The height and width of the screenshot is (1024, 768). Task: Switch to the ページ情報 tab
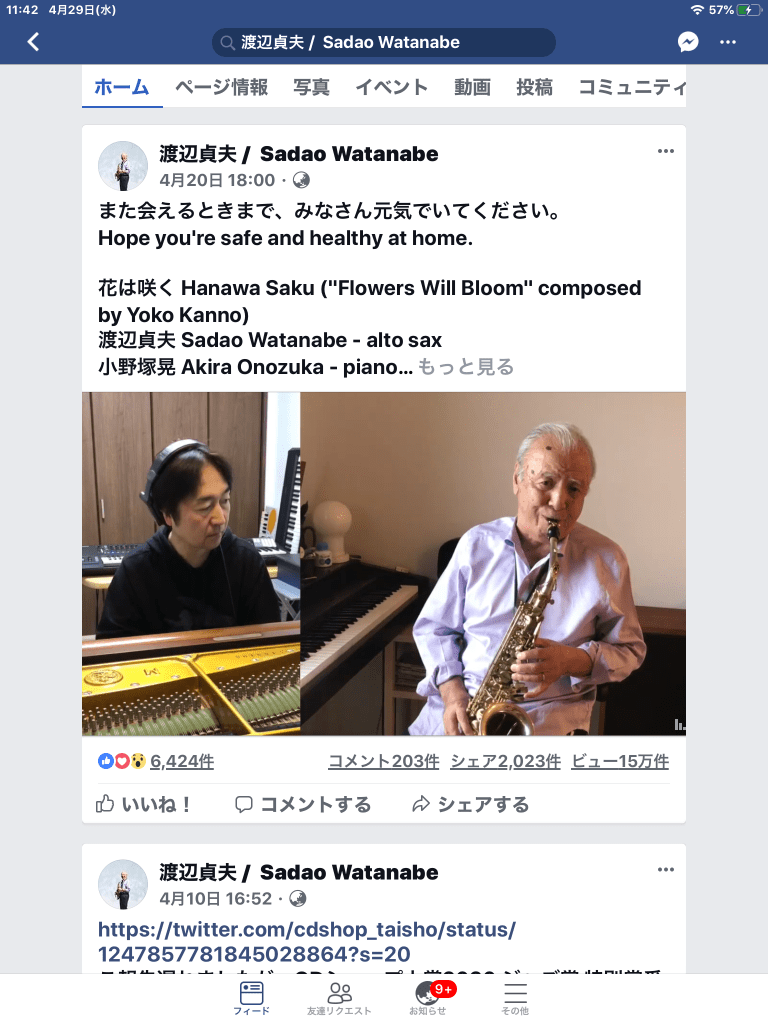pyautogui.click(x=221, y=87)
